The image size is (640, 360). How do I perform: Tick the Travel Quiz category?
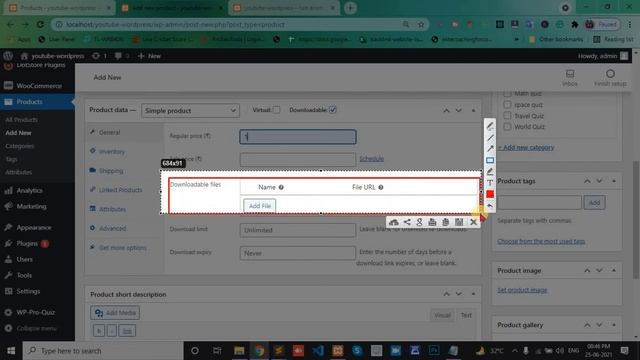coord(507,116)
